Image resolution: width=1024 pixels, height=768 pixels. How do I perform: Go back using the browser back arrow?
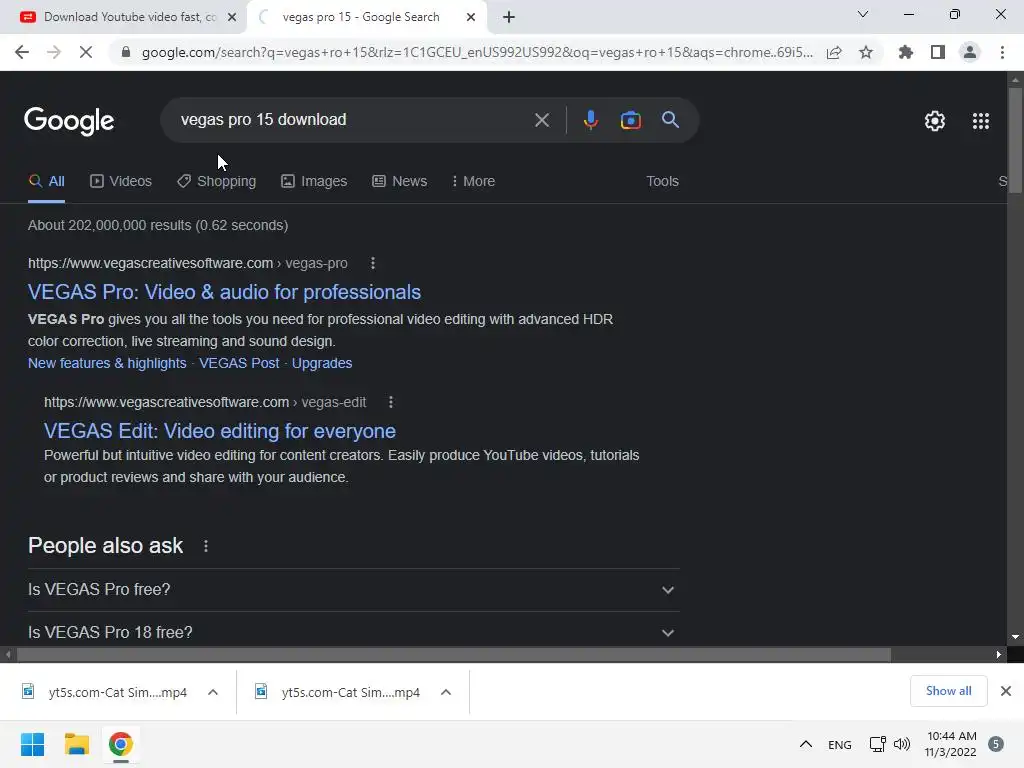pyautogui.click(x=22, y=52)
